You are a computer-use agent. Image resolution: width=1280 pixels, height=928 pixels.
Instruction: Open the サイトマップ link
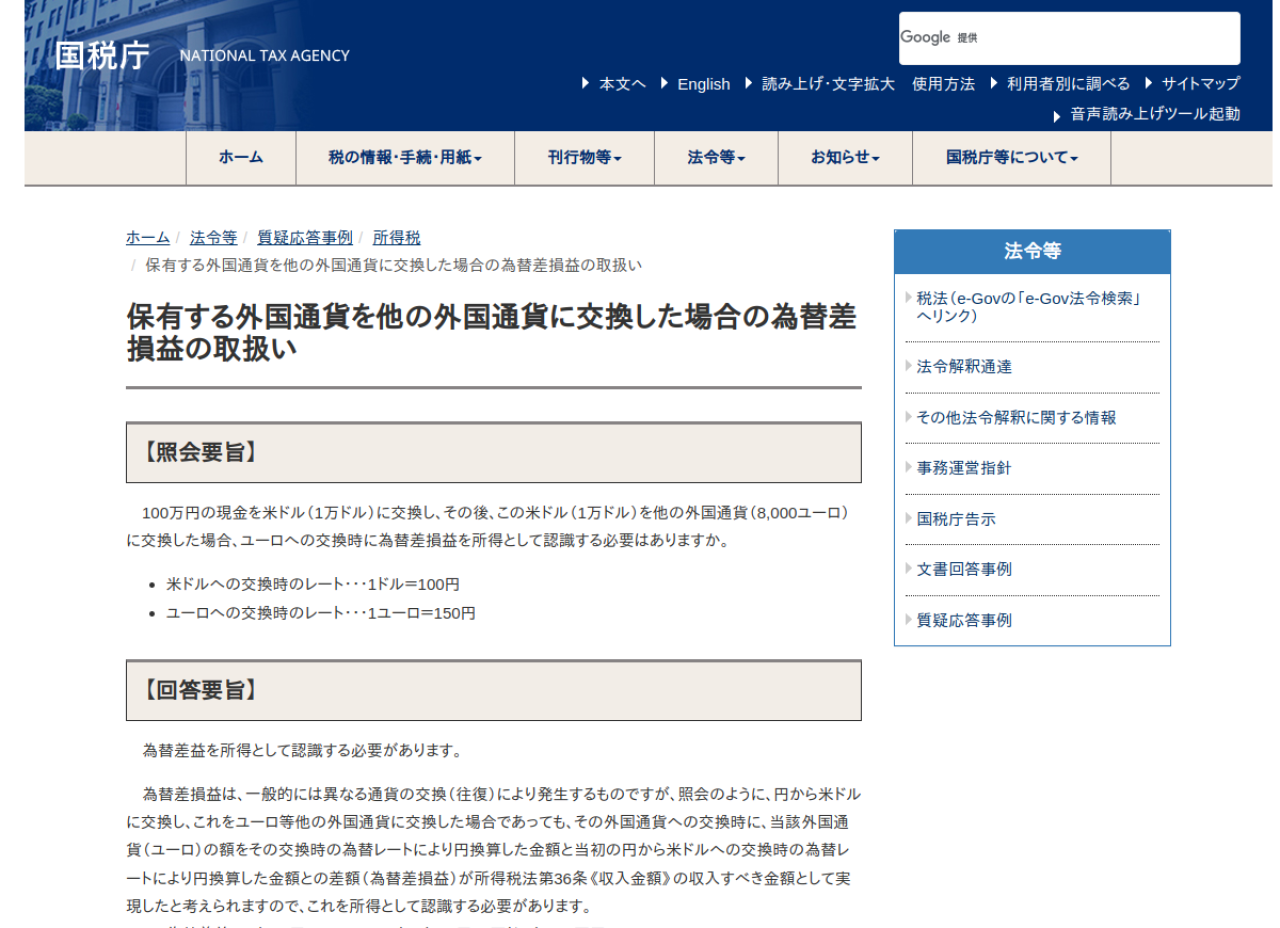[x=1200, y=84]
